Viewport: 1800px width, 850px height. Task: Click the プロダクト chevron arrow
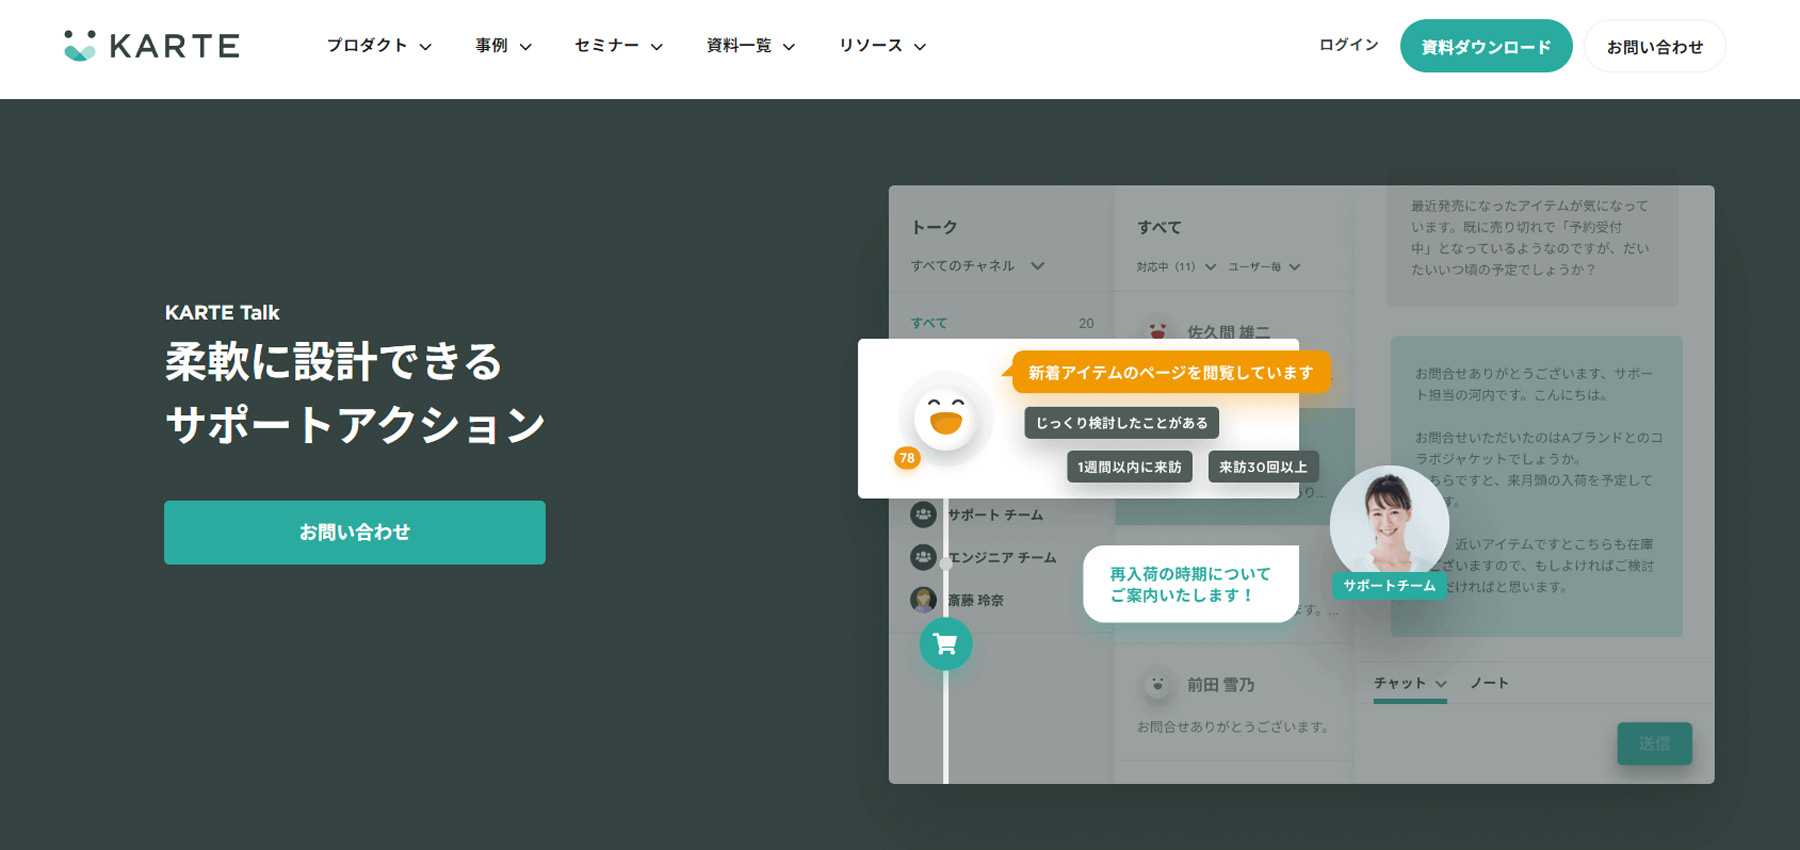point(425,47)
